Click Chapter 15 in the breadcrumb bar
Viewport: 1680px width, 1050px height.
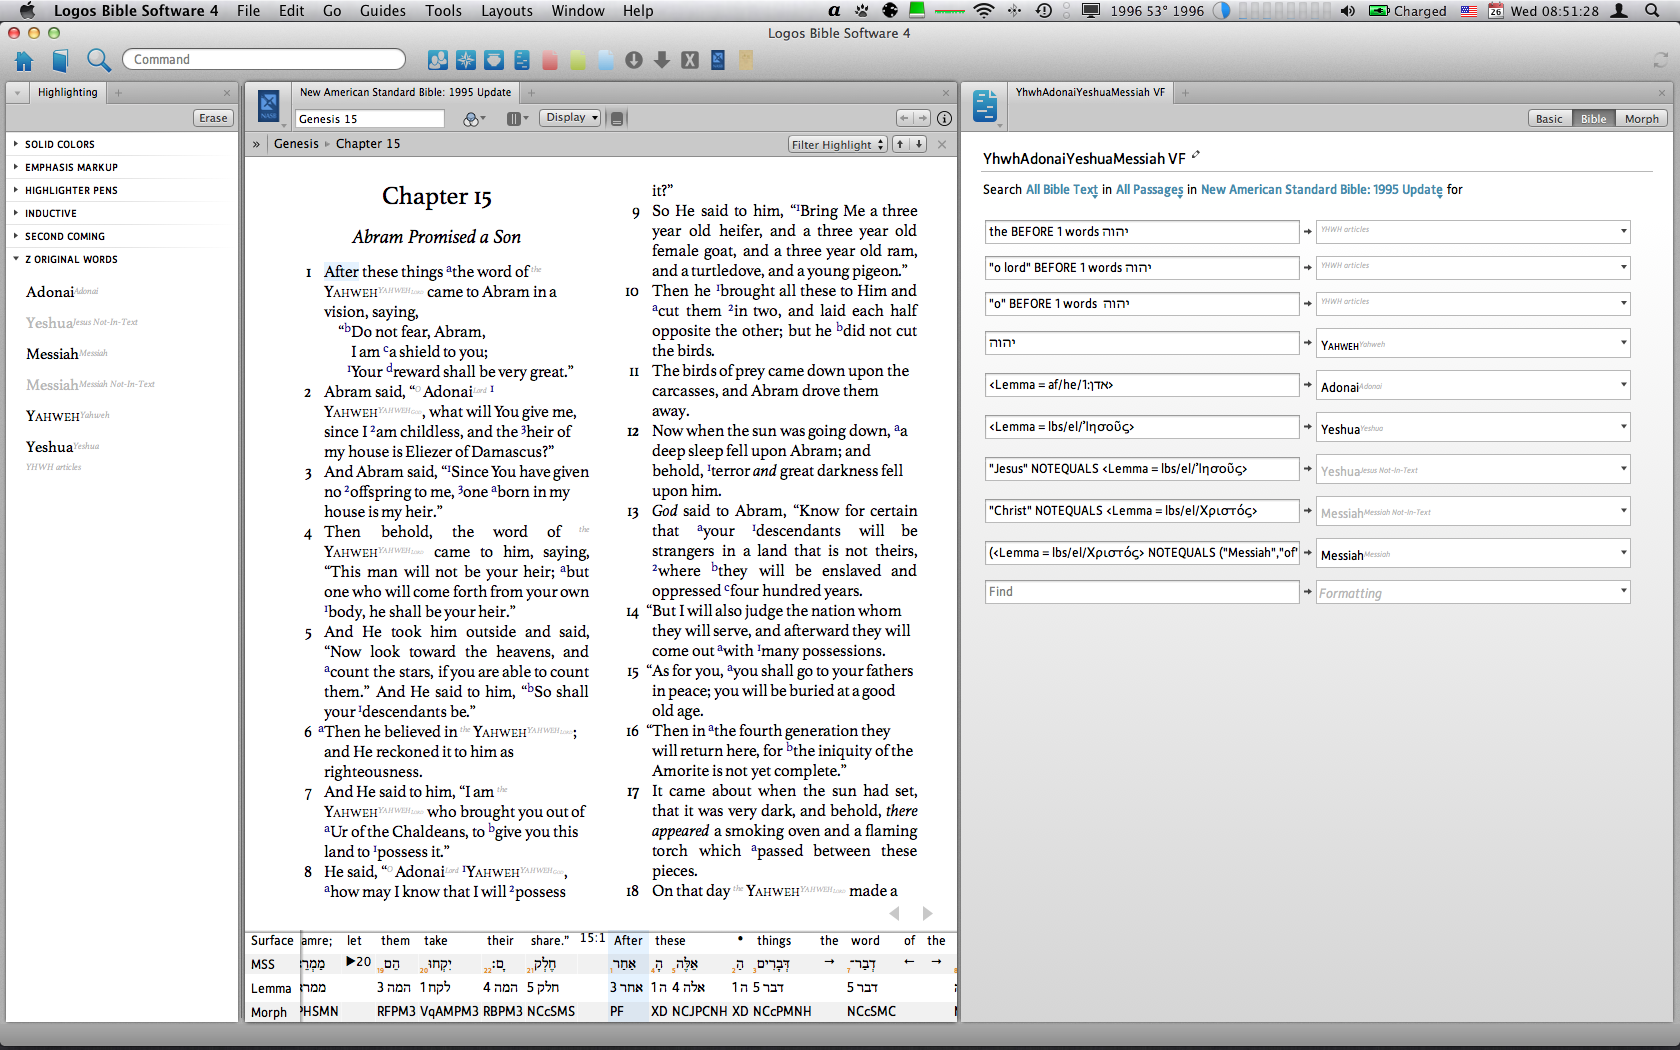click(x=368, y=144)
